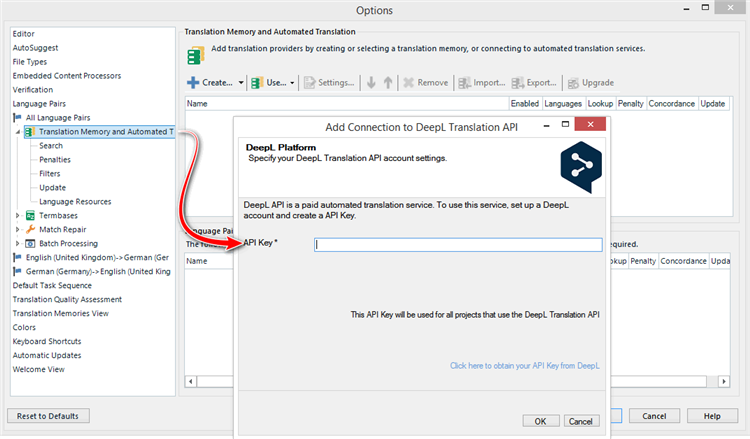The image size is (750, 439).
Task: Expand the Termbases tree node
Action: coord(17,215)
